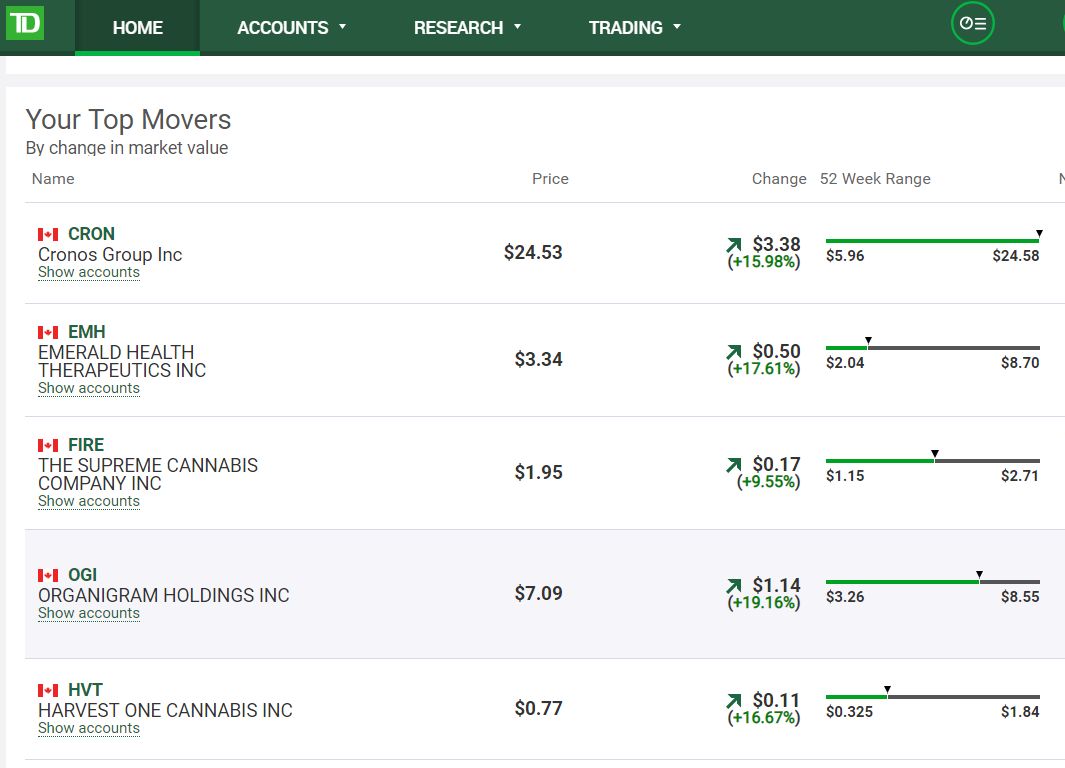This screenshot has width=1065, height=768.
Task: Click the HARVEST ONE CANNABIS INC name
Action: pyautogui.click(x=165, y=710)
